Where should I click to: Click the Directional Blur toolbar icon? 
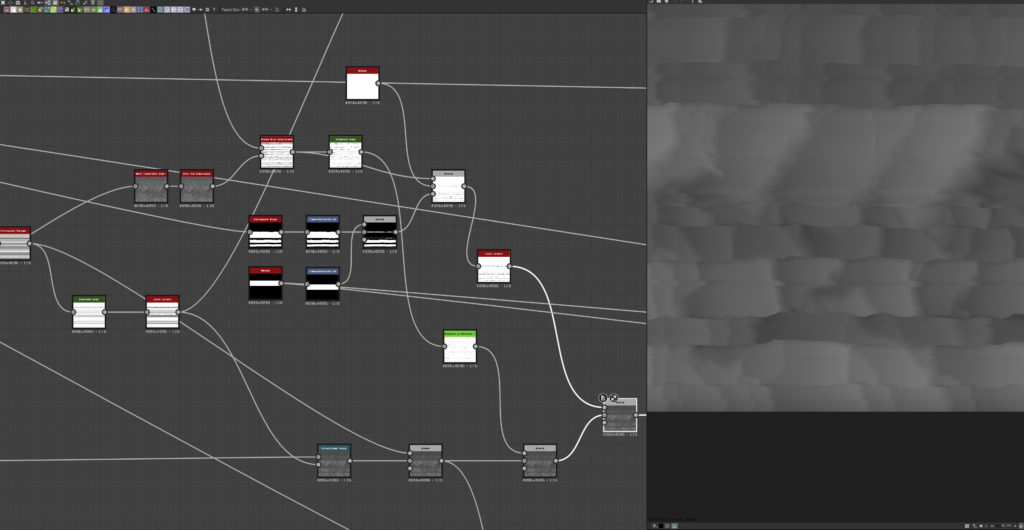[x=40, y=10]
